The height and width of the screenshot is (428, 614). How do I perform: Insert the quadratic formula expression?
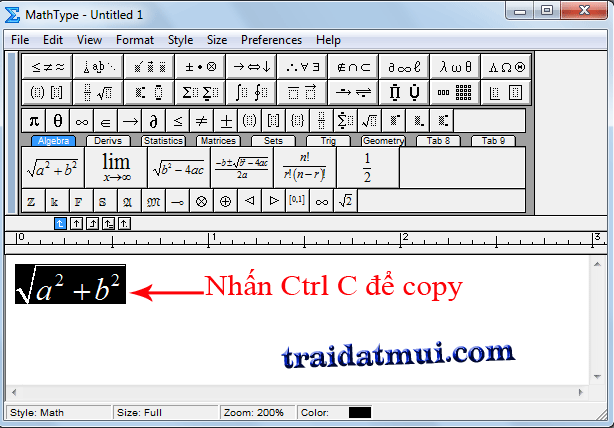242,168
